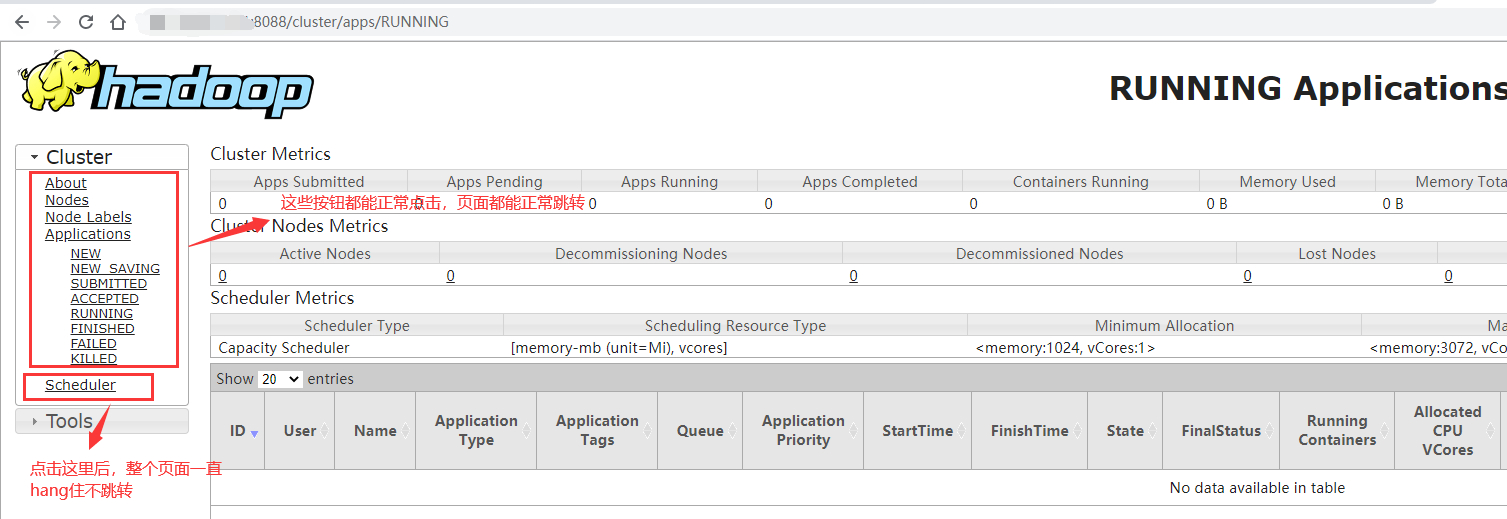Click the <memory:1024, vCores:1> value
The width and height of the screenshot is (1507, 519).
pos(1065,348)
